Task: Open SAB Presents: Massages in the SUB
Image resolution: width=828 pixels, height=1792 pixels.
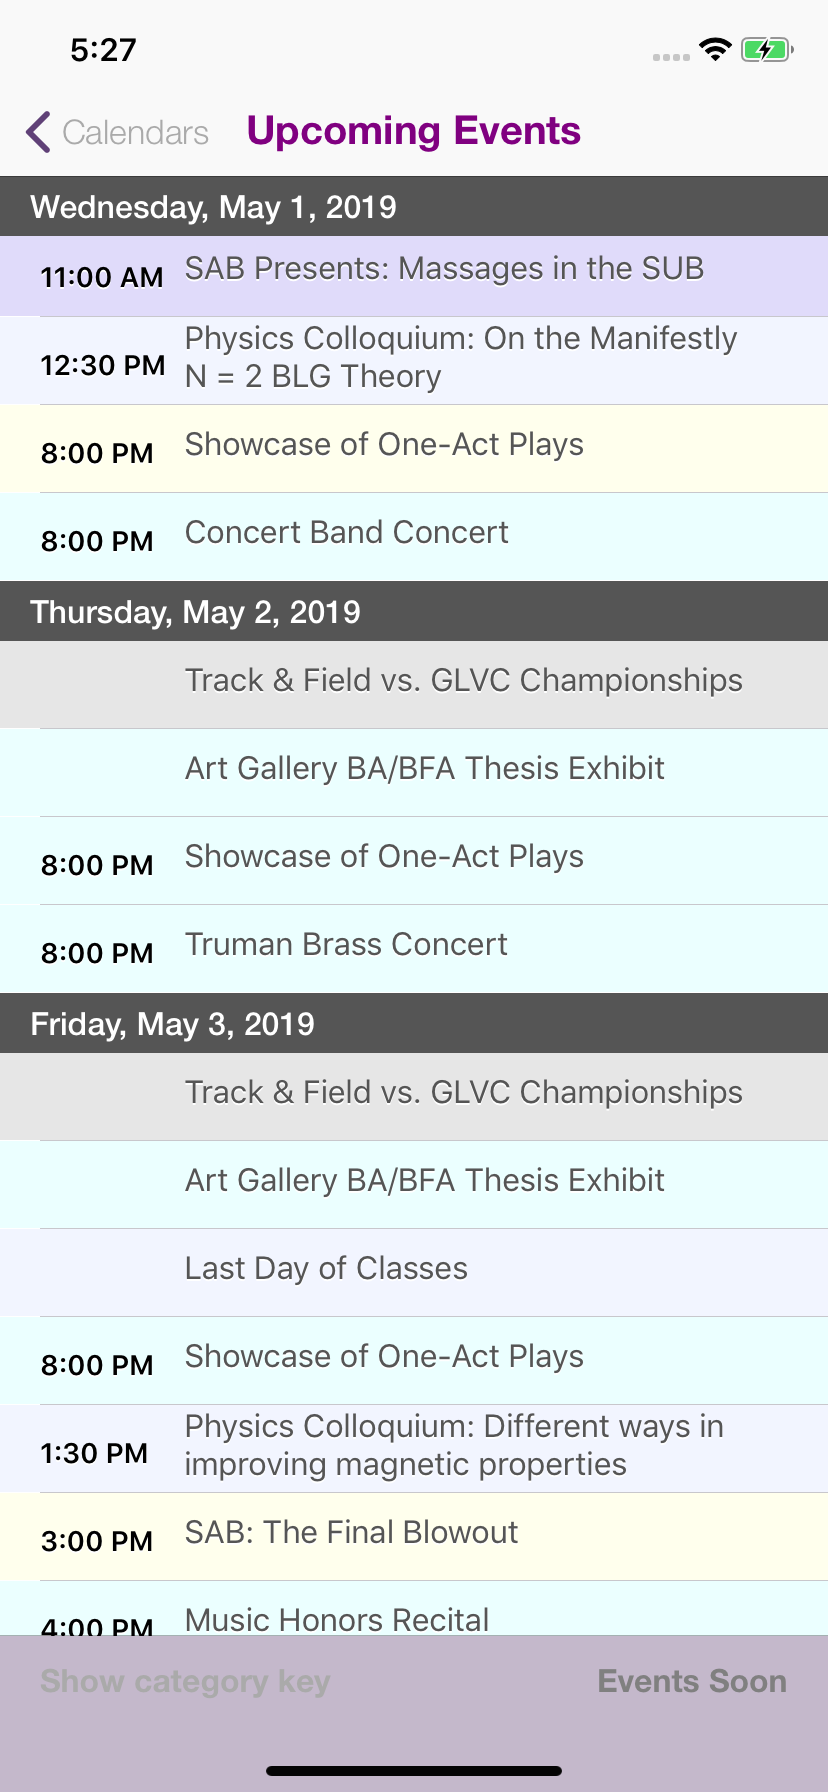Action: point(444,269)
